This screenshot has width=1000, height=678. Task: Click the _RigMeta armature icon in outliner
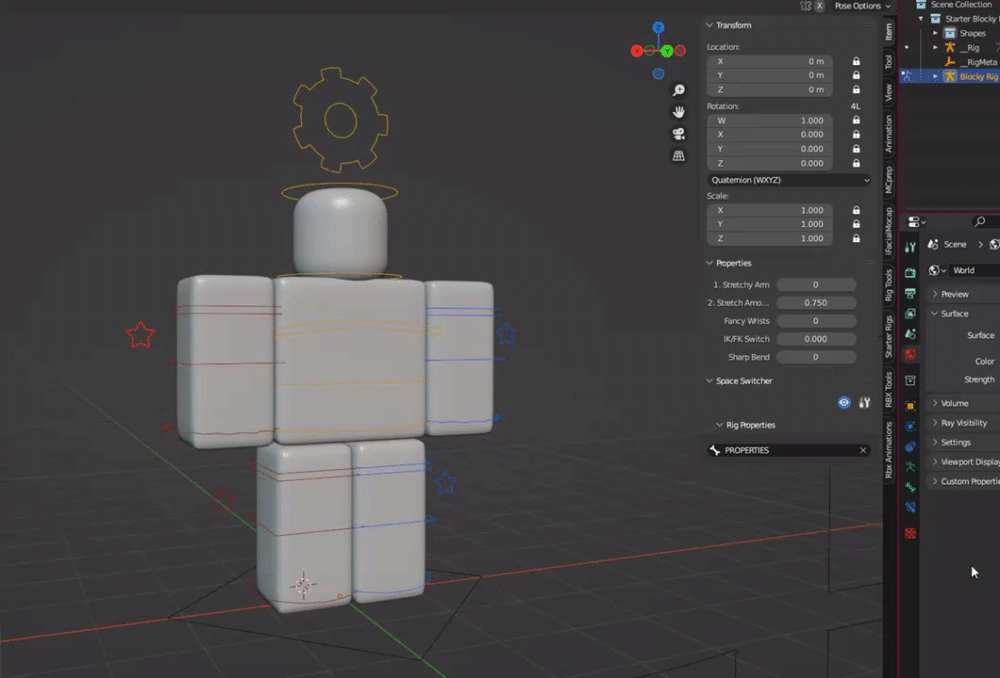pyautogui.click(x=950, y=62)
